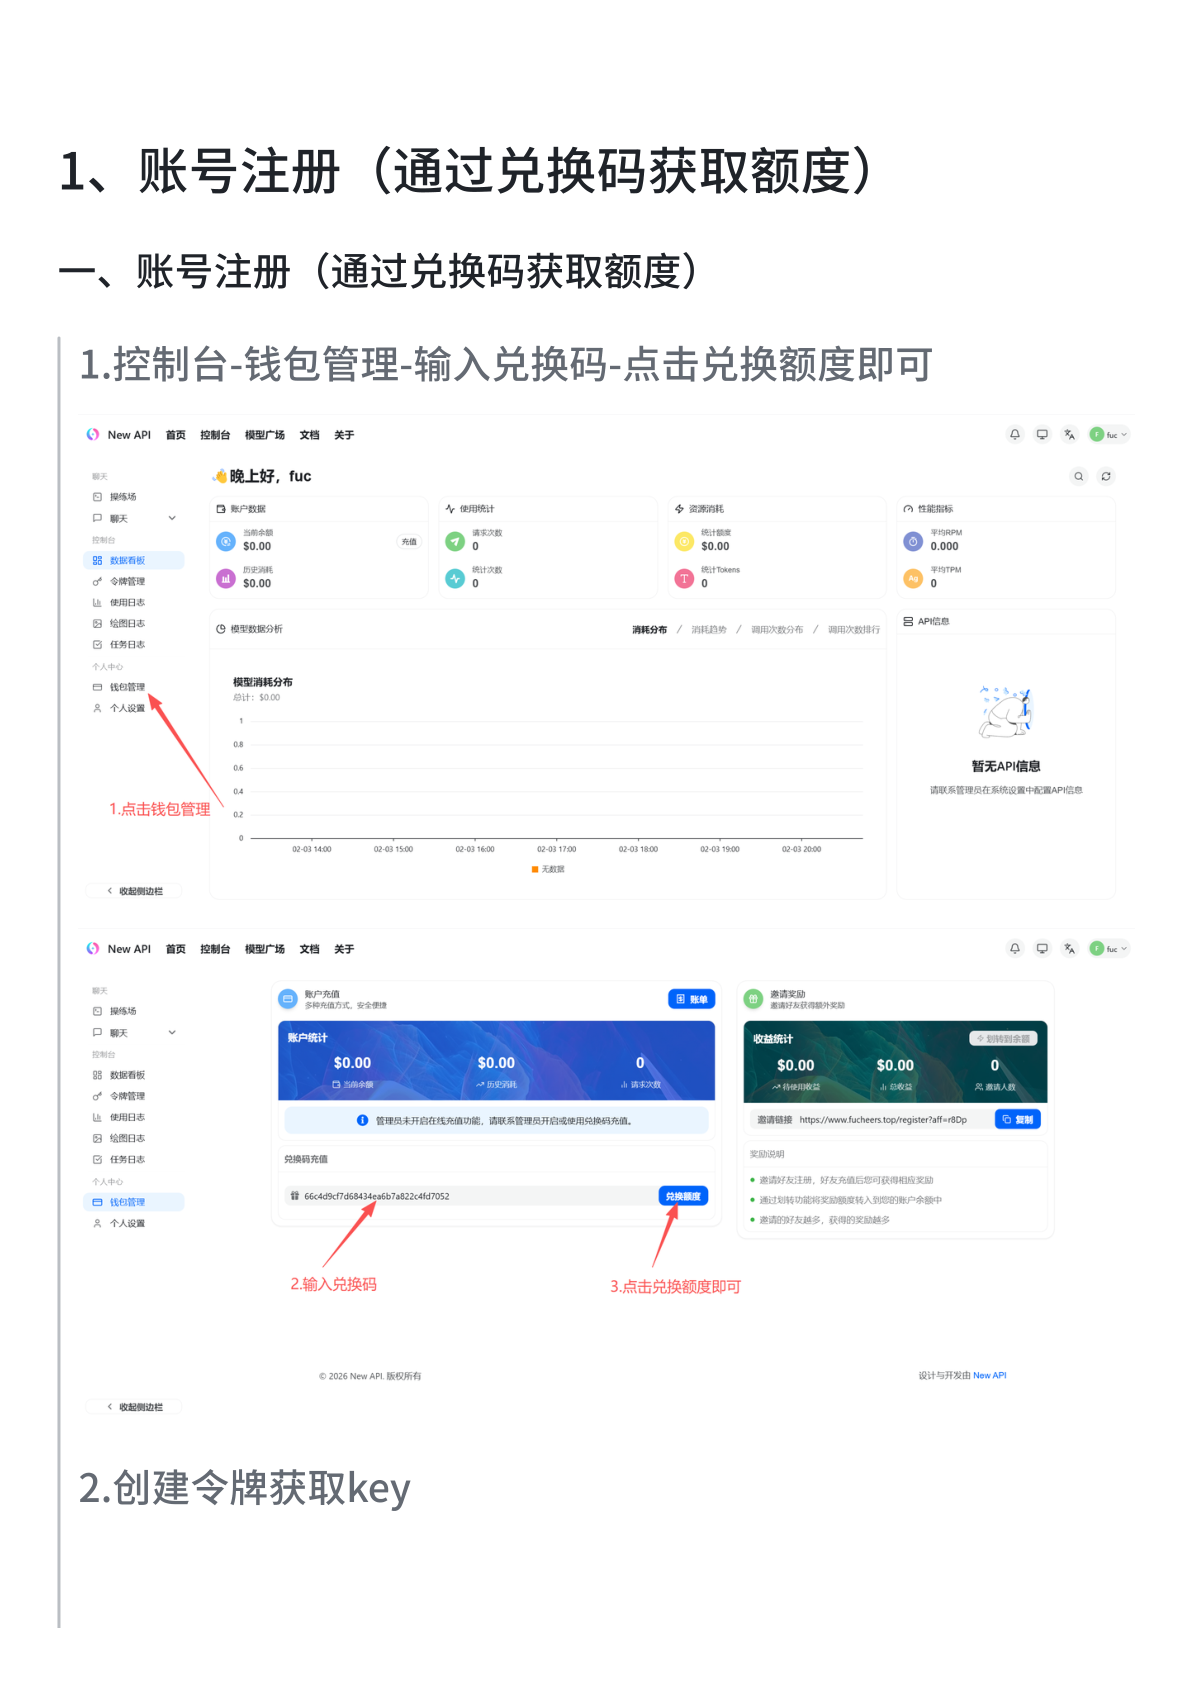Click the green 邀请奖励 gift icon
The image size is (1190, 1682).
coord(753,999)
